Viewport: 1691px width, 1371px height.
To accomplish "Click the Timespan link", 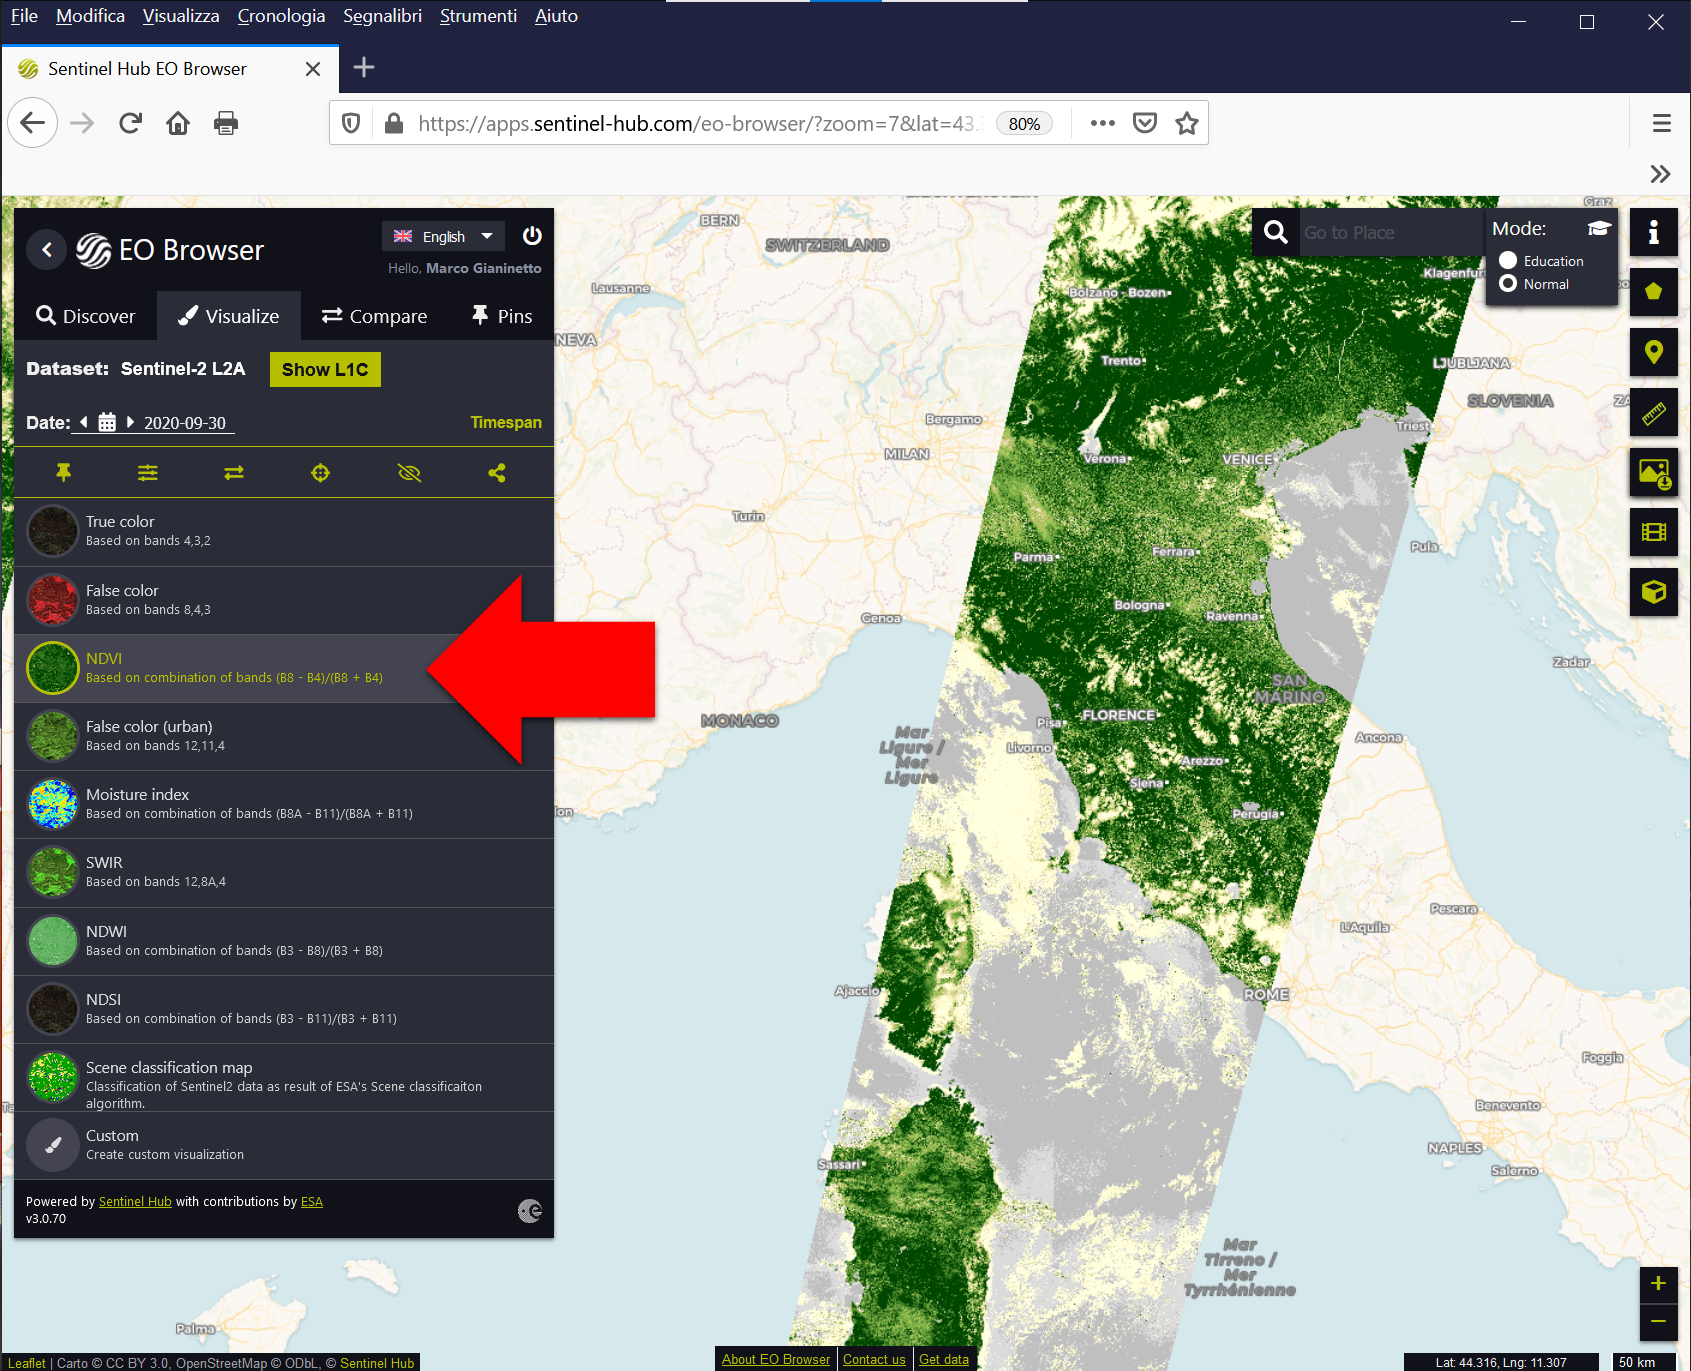I will coord(506,422).
